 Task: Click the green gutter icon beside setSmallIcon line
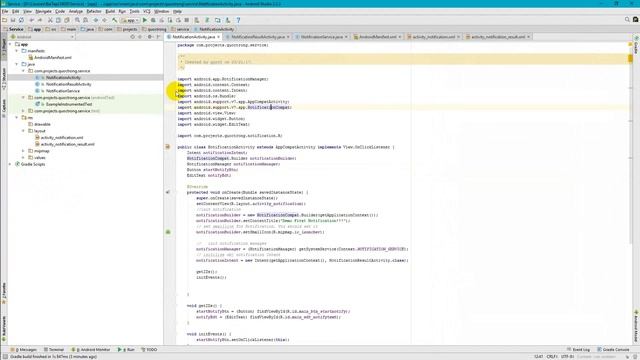pos(168,232)
